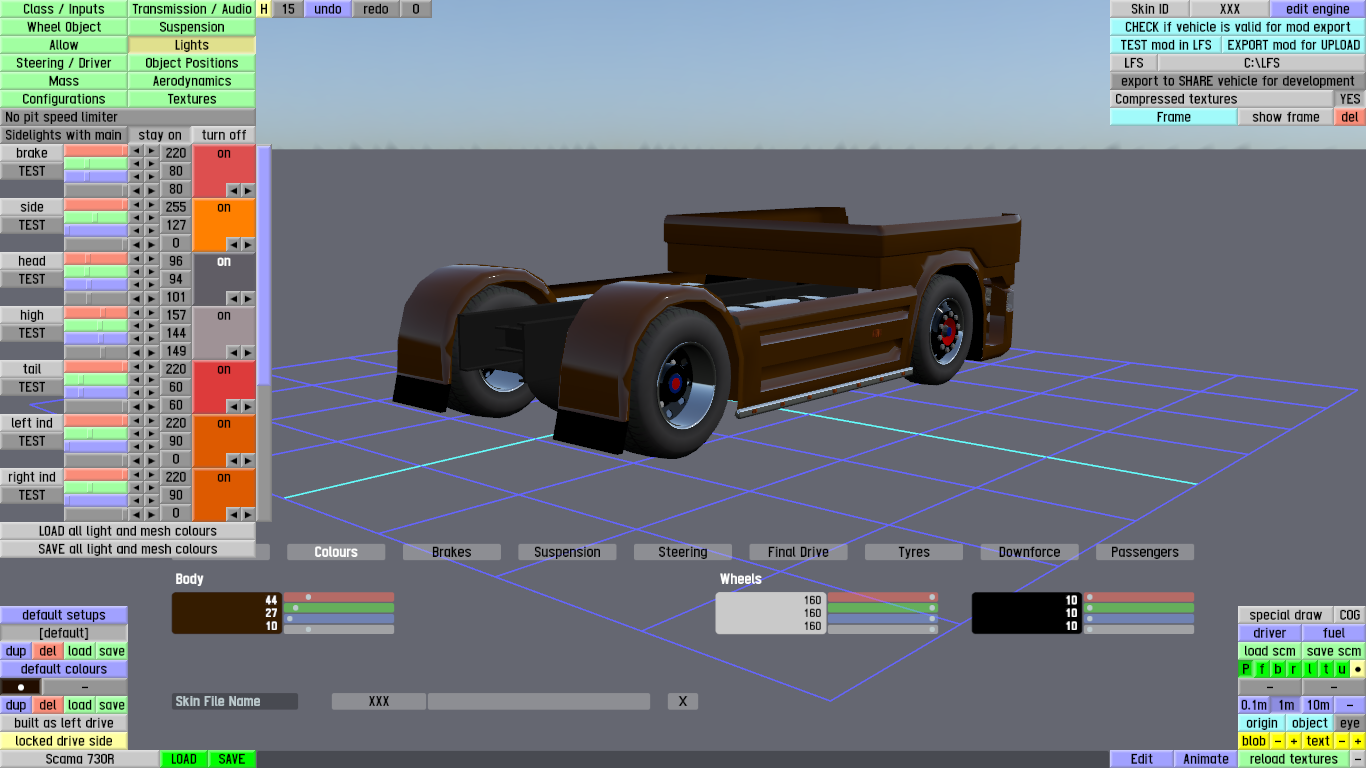The image size is (1366, 768).
Task: Click right arrow inside the high colour swatch
Action: click(x=247, y=352)
